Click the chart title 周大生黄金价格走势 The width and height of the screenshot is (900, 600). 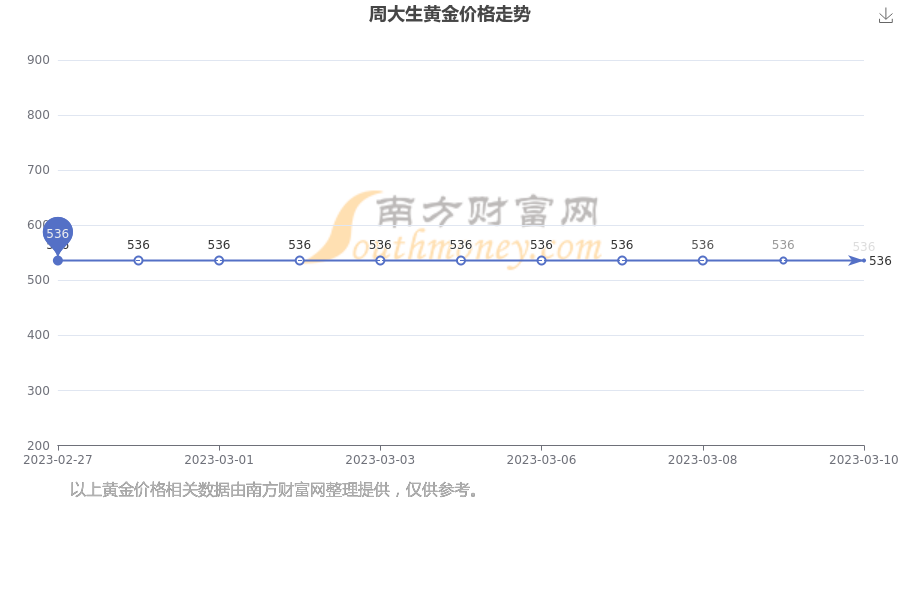[x=449, y=14]
